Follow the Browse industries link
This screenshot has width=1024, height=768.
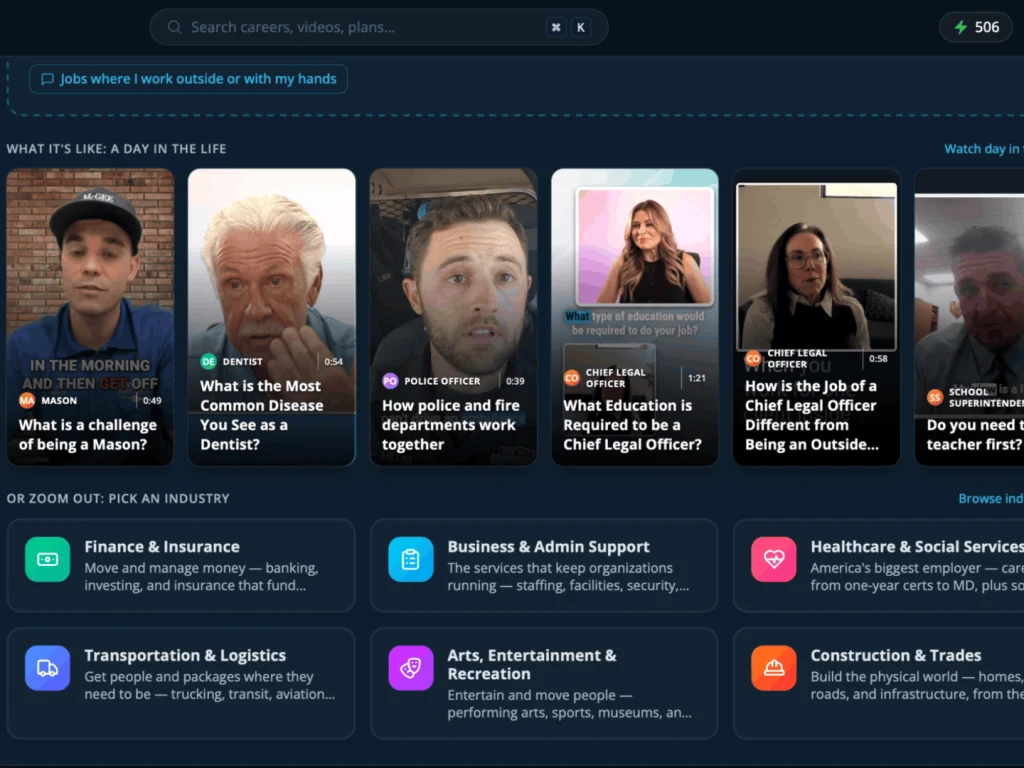click(x=990, y=498)
